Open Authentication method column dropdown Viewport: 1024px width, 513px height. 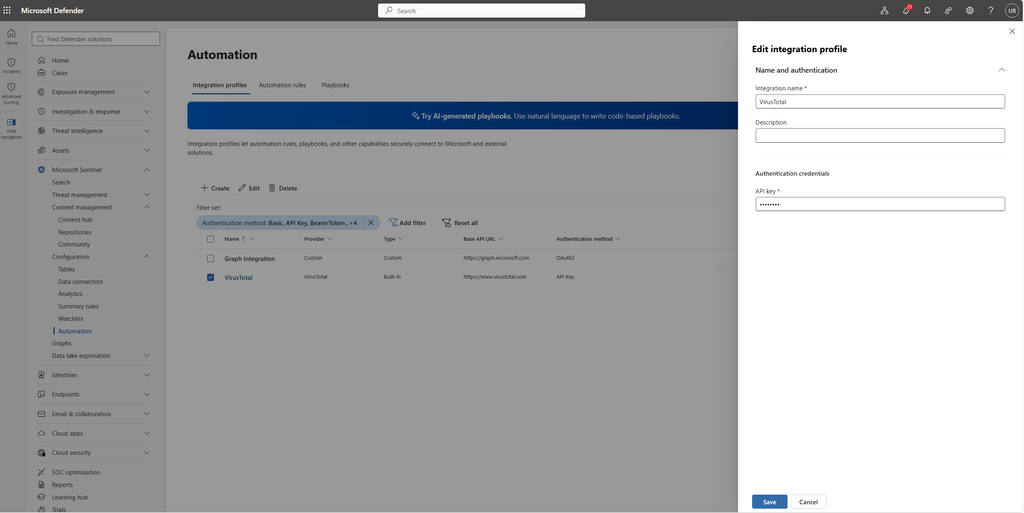(x=618, y=239)
